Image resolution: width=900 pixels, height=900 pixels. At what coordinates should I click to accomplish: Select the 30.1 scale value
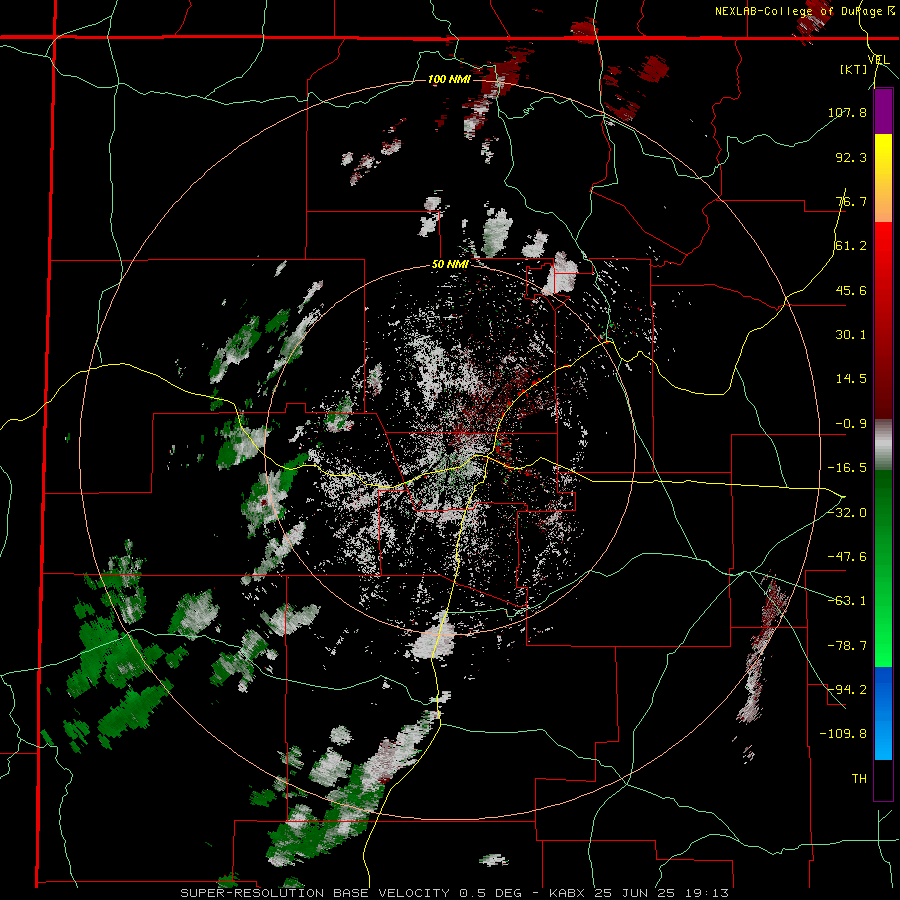(851, 335)
